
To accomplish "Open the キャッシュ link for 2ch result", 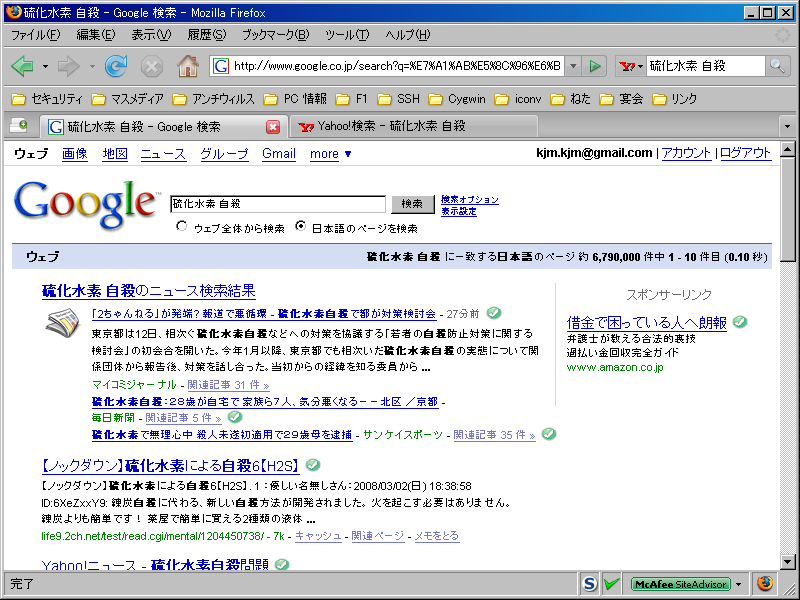I will [318, 536].
